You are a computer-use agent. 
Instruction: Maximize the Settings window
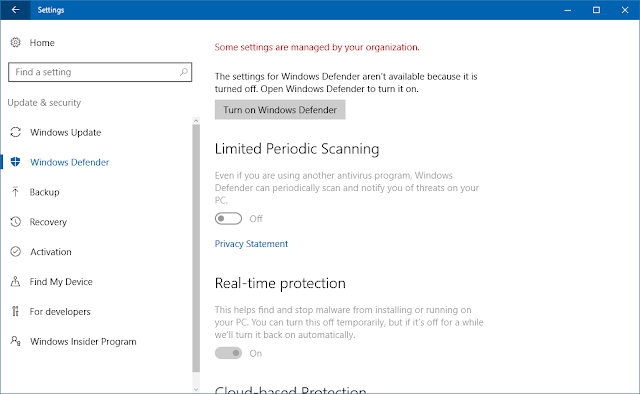click(596, 10)
